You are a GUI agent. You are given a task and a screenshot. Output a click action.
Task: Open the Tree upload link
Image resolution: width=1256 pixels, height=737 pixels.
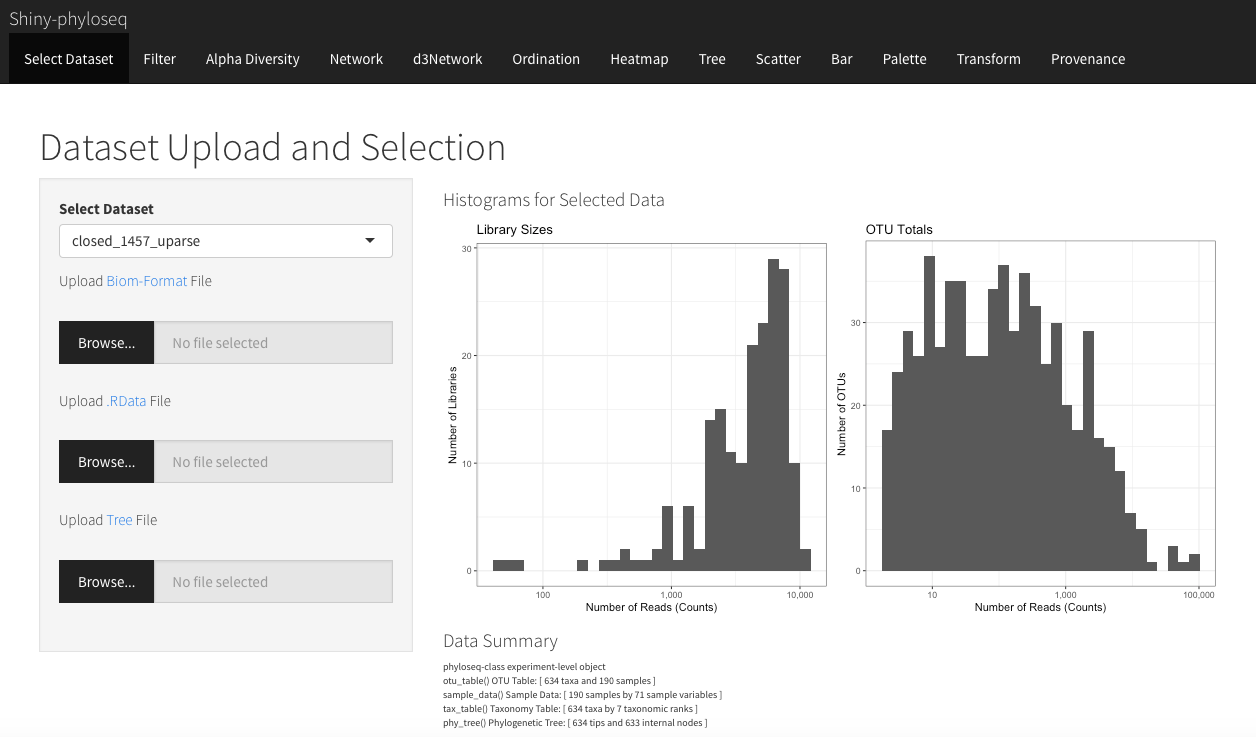pyautogui.click(x=119, y=520)
